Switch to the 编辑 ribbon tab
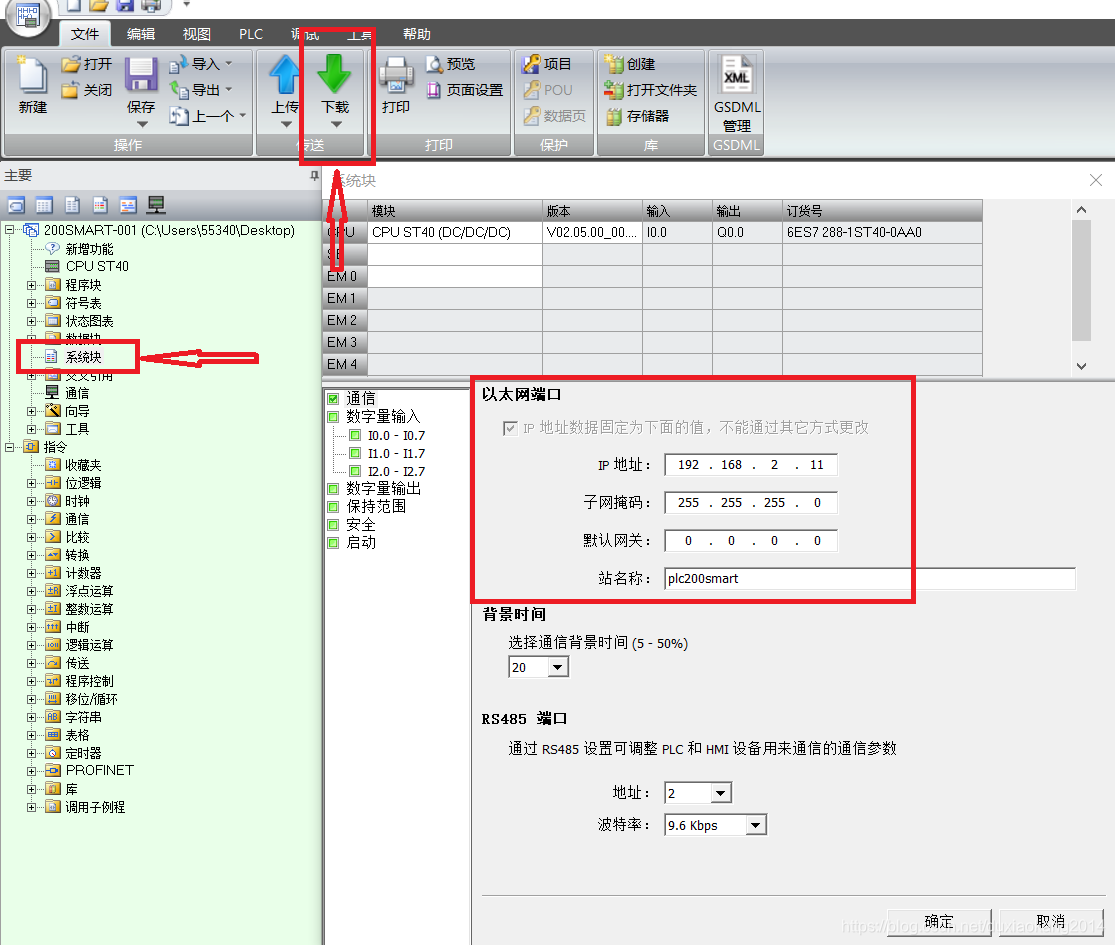Viewport: 1115px width, 945px height. (x=140, y=33)
